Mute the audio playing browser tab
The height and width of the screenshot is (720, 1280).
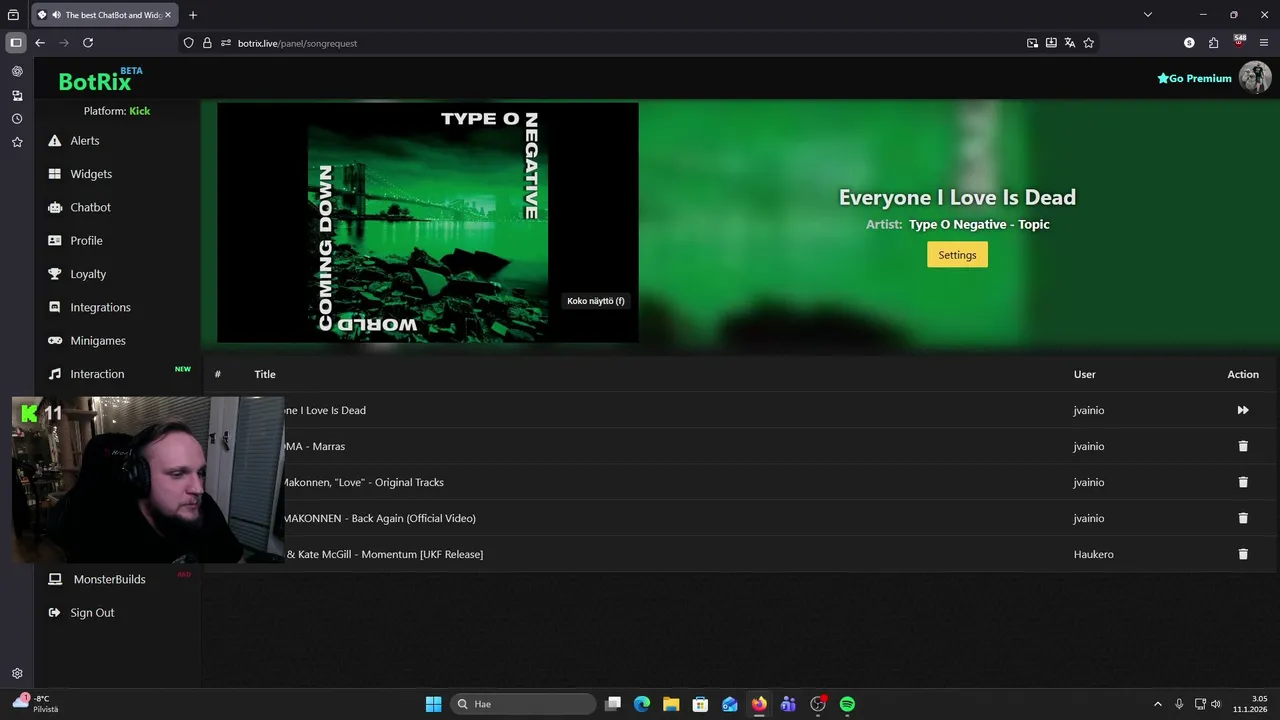57,15
